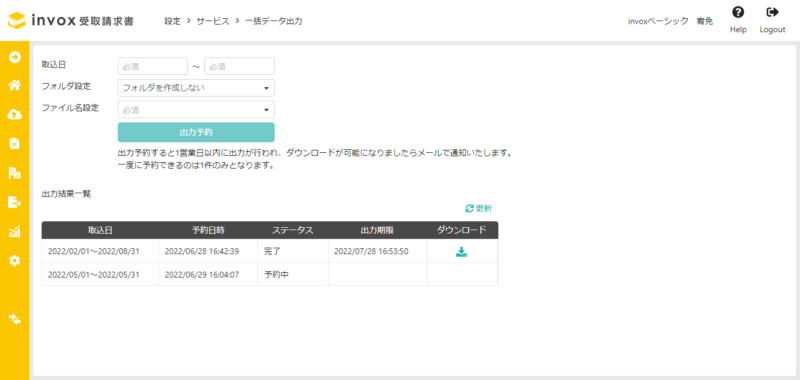Viewport: 800px width, 380px height.
Task: Click the 2022/07/28 16:53:50 deadline cell
Action: point(378,251)
